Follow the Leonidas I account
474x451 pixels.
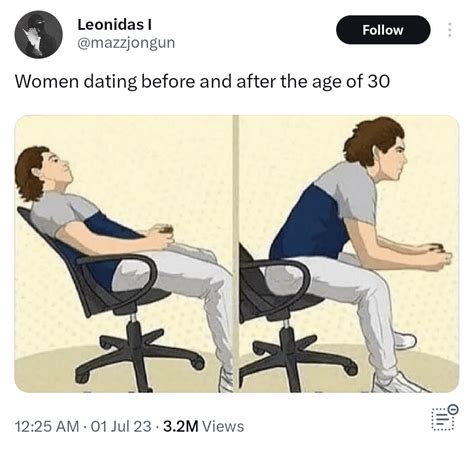click(x=383, y=30)
